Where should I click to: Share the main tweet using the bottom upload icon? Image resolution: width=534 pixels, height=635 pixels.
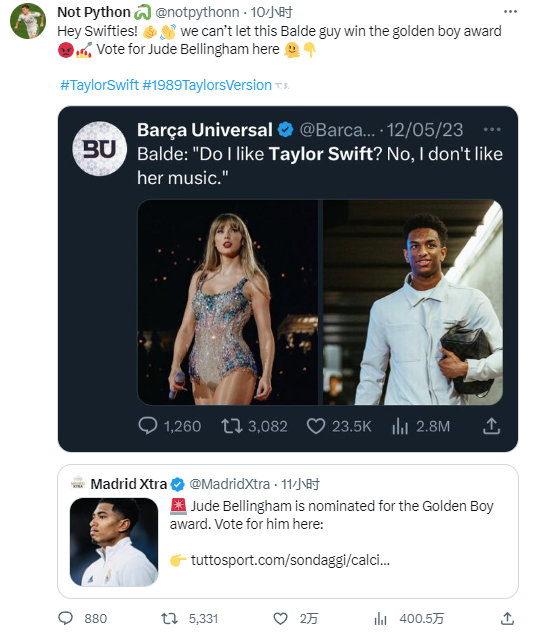tap(507, 618)
